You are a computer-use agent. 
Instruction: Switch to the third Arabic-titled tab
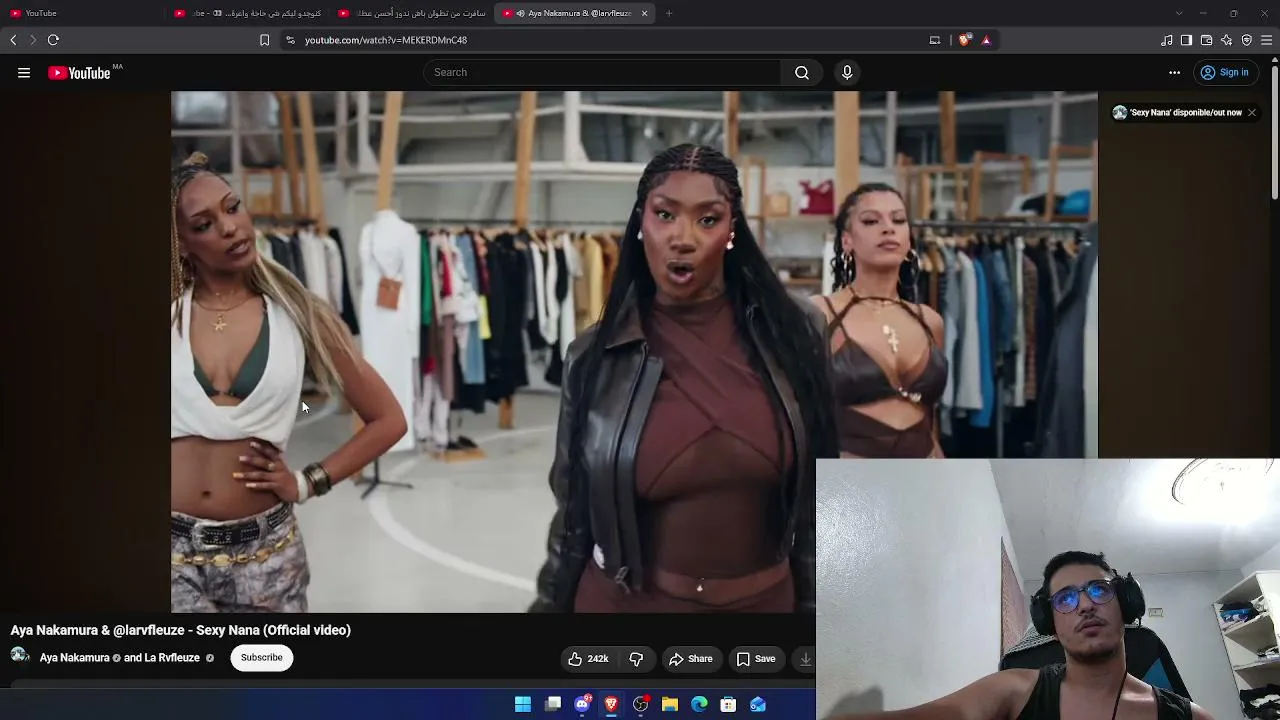[411, 13]
